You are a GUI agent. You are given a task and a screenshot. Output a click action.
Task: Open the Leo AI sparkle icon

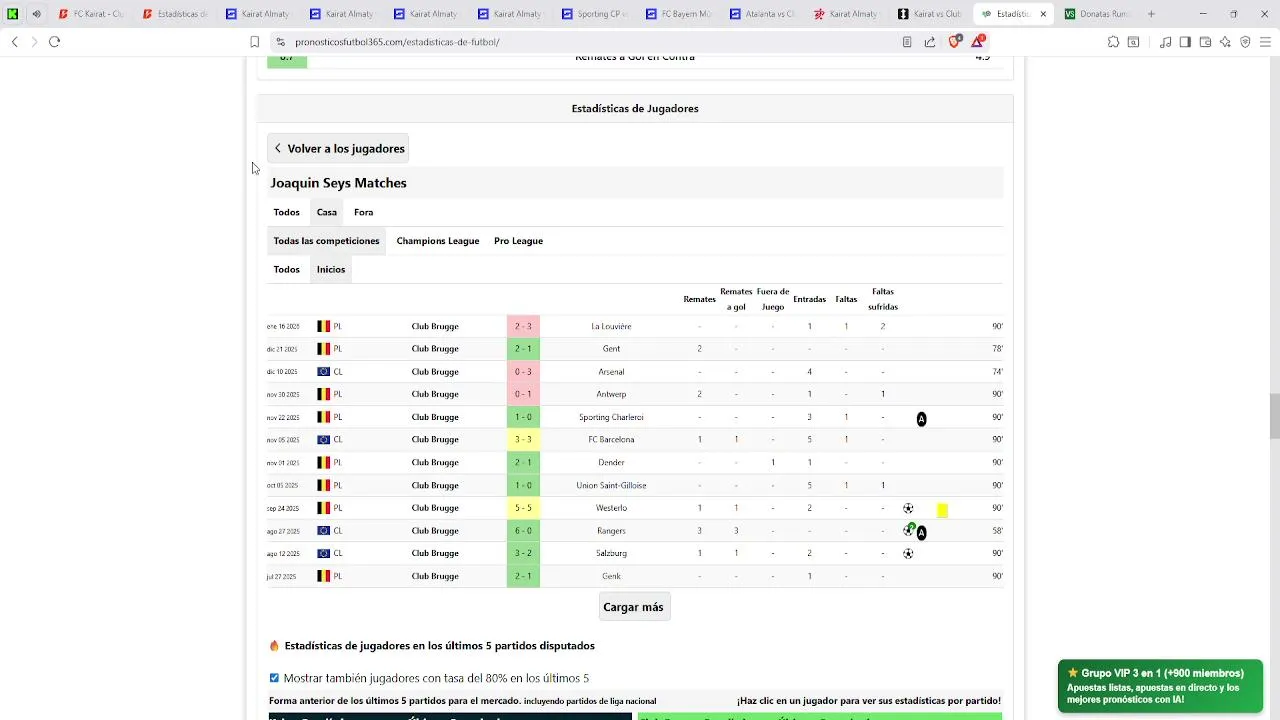pos(1225,42)
